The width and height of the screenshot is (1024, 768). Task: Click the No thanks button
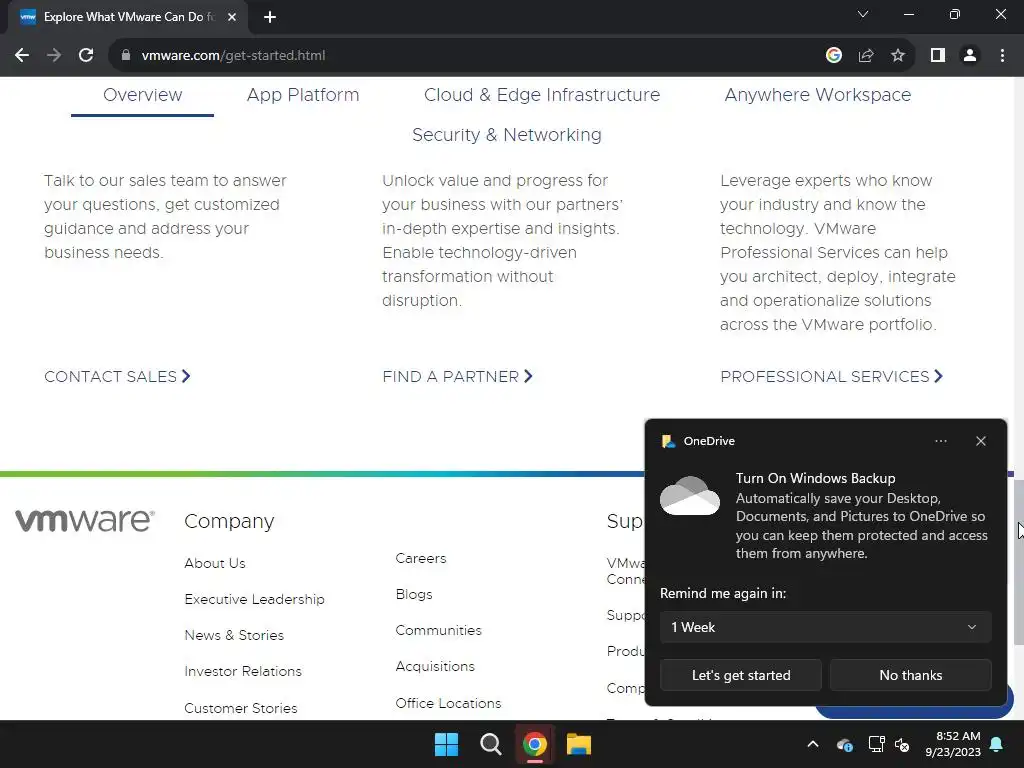(910, 675)
